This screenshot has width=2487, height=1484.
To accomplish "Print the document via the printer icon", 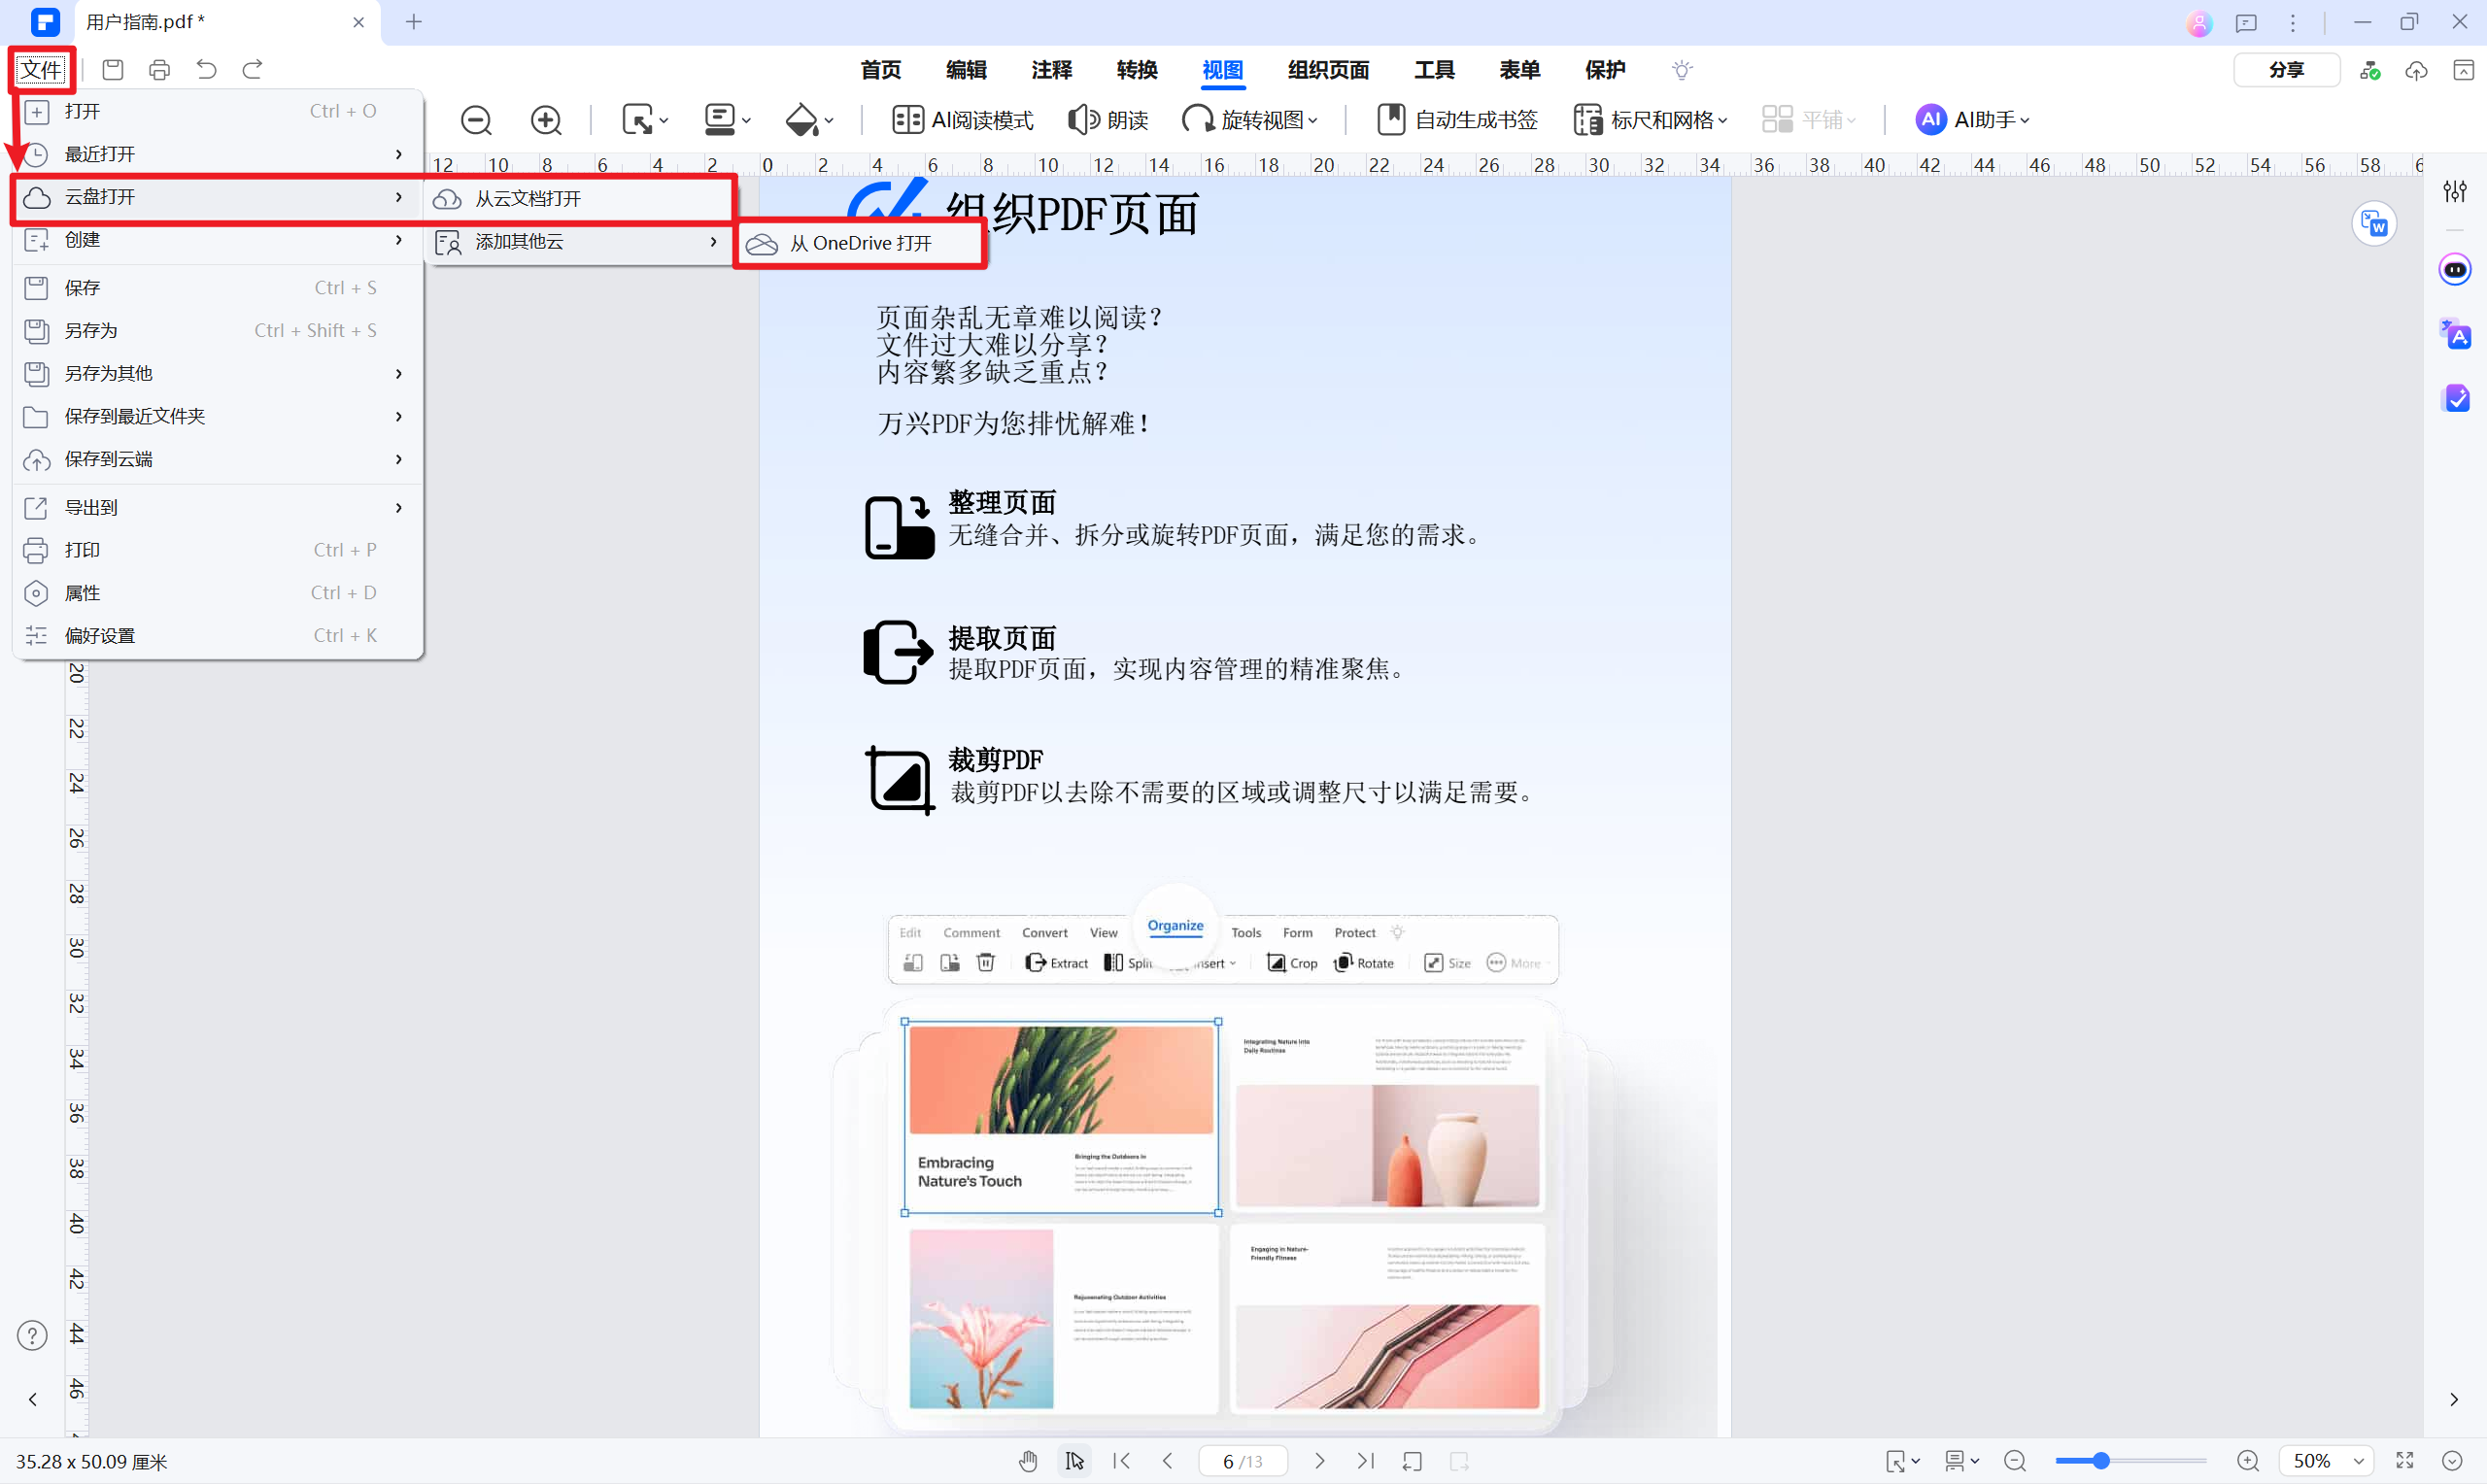I will (x=159, y=69).
